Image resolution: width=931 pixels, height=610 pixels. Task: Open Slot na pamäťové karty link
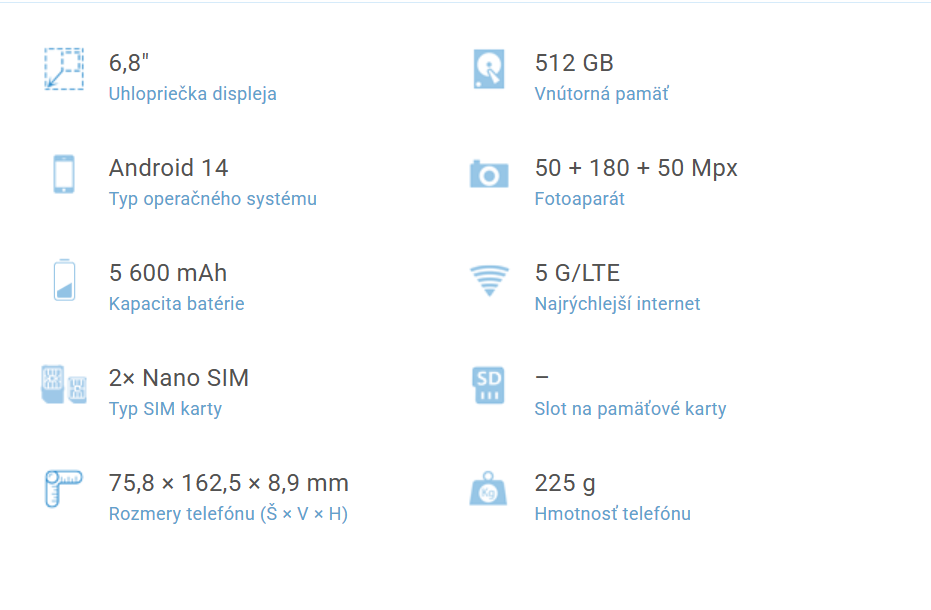point(630,409)
